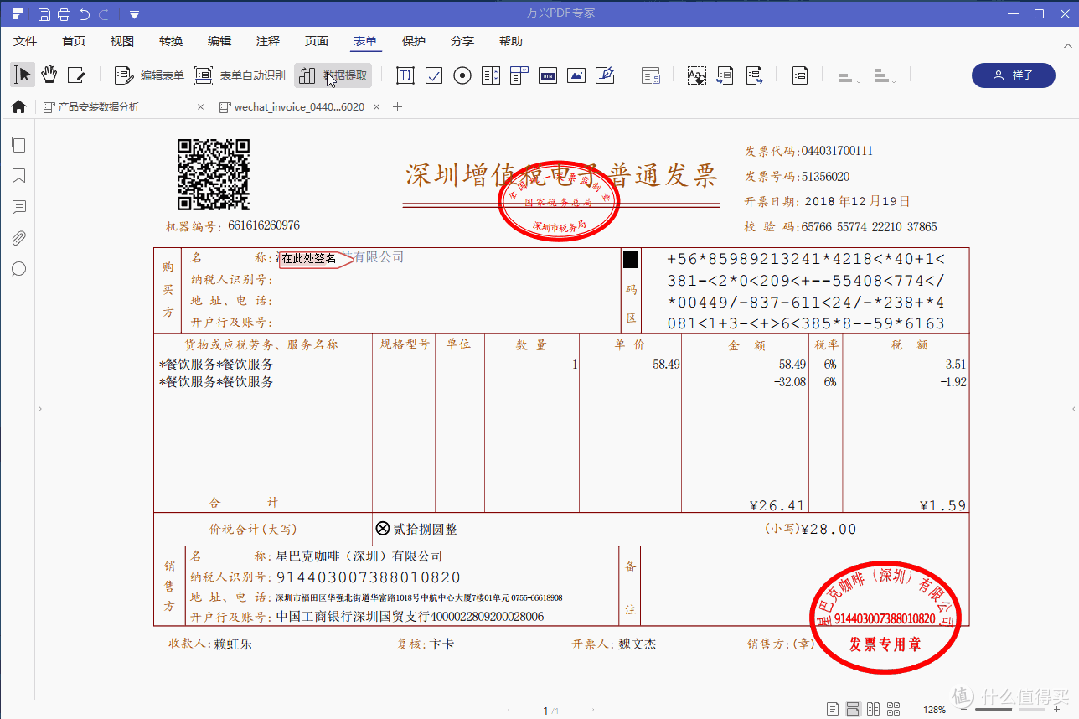
Task: Add an image field to form
Action: (577, 75)
